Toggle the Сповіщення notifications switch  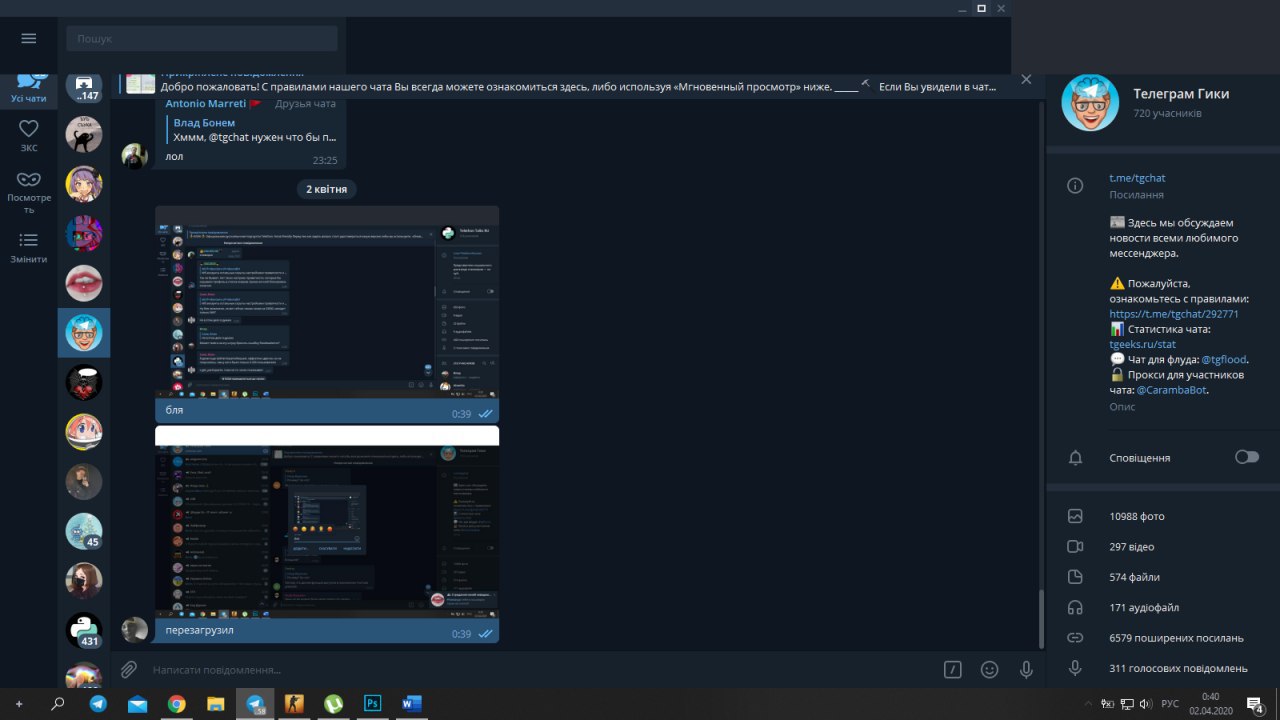pyautogui.click(x=1247, y=457)
